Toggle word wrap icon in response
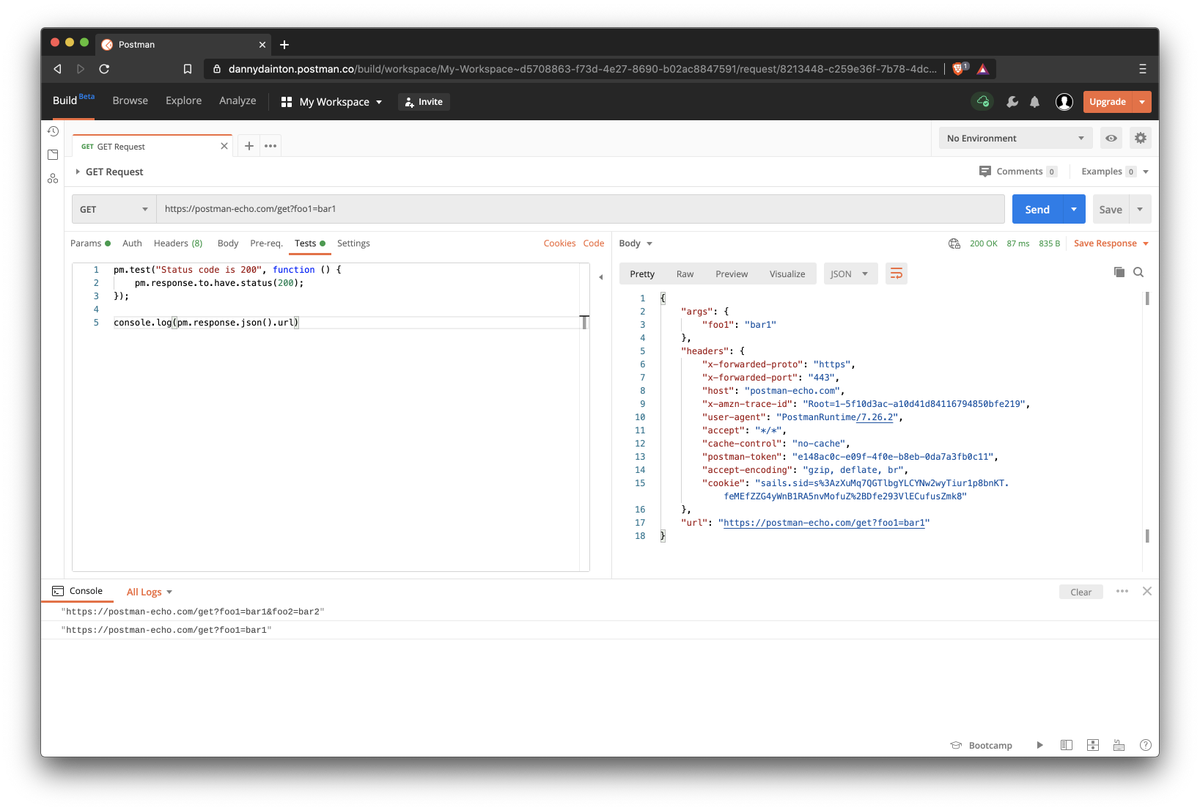The image size is (1200, 811). click(896, 274)
